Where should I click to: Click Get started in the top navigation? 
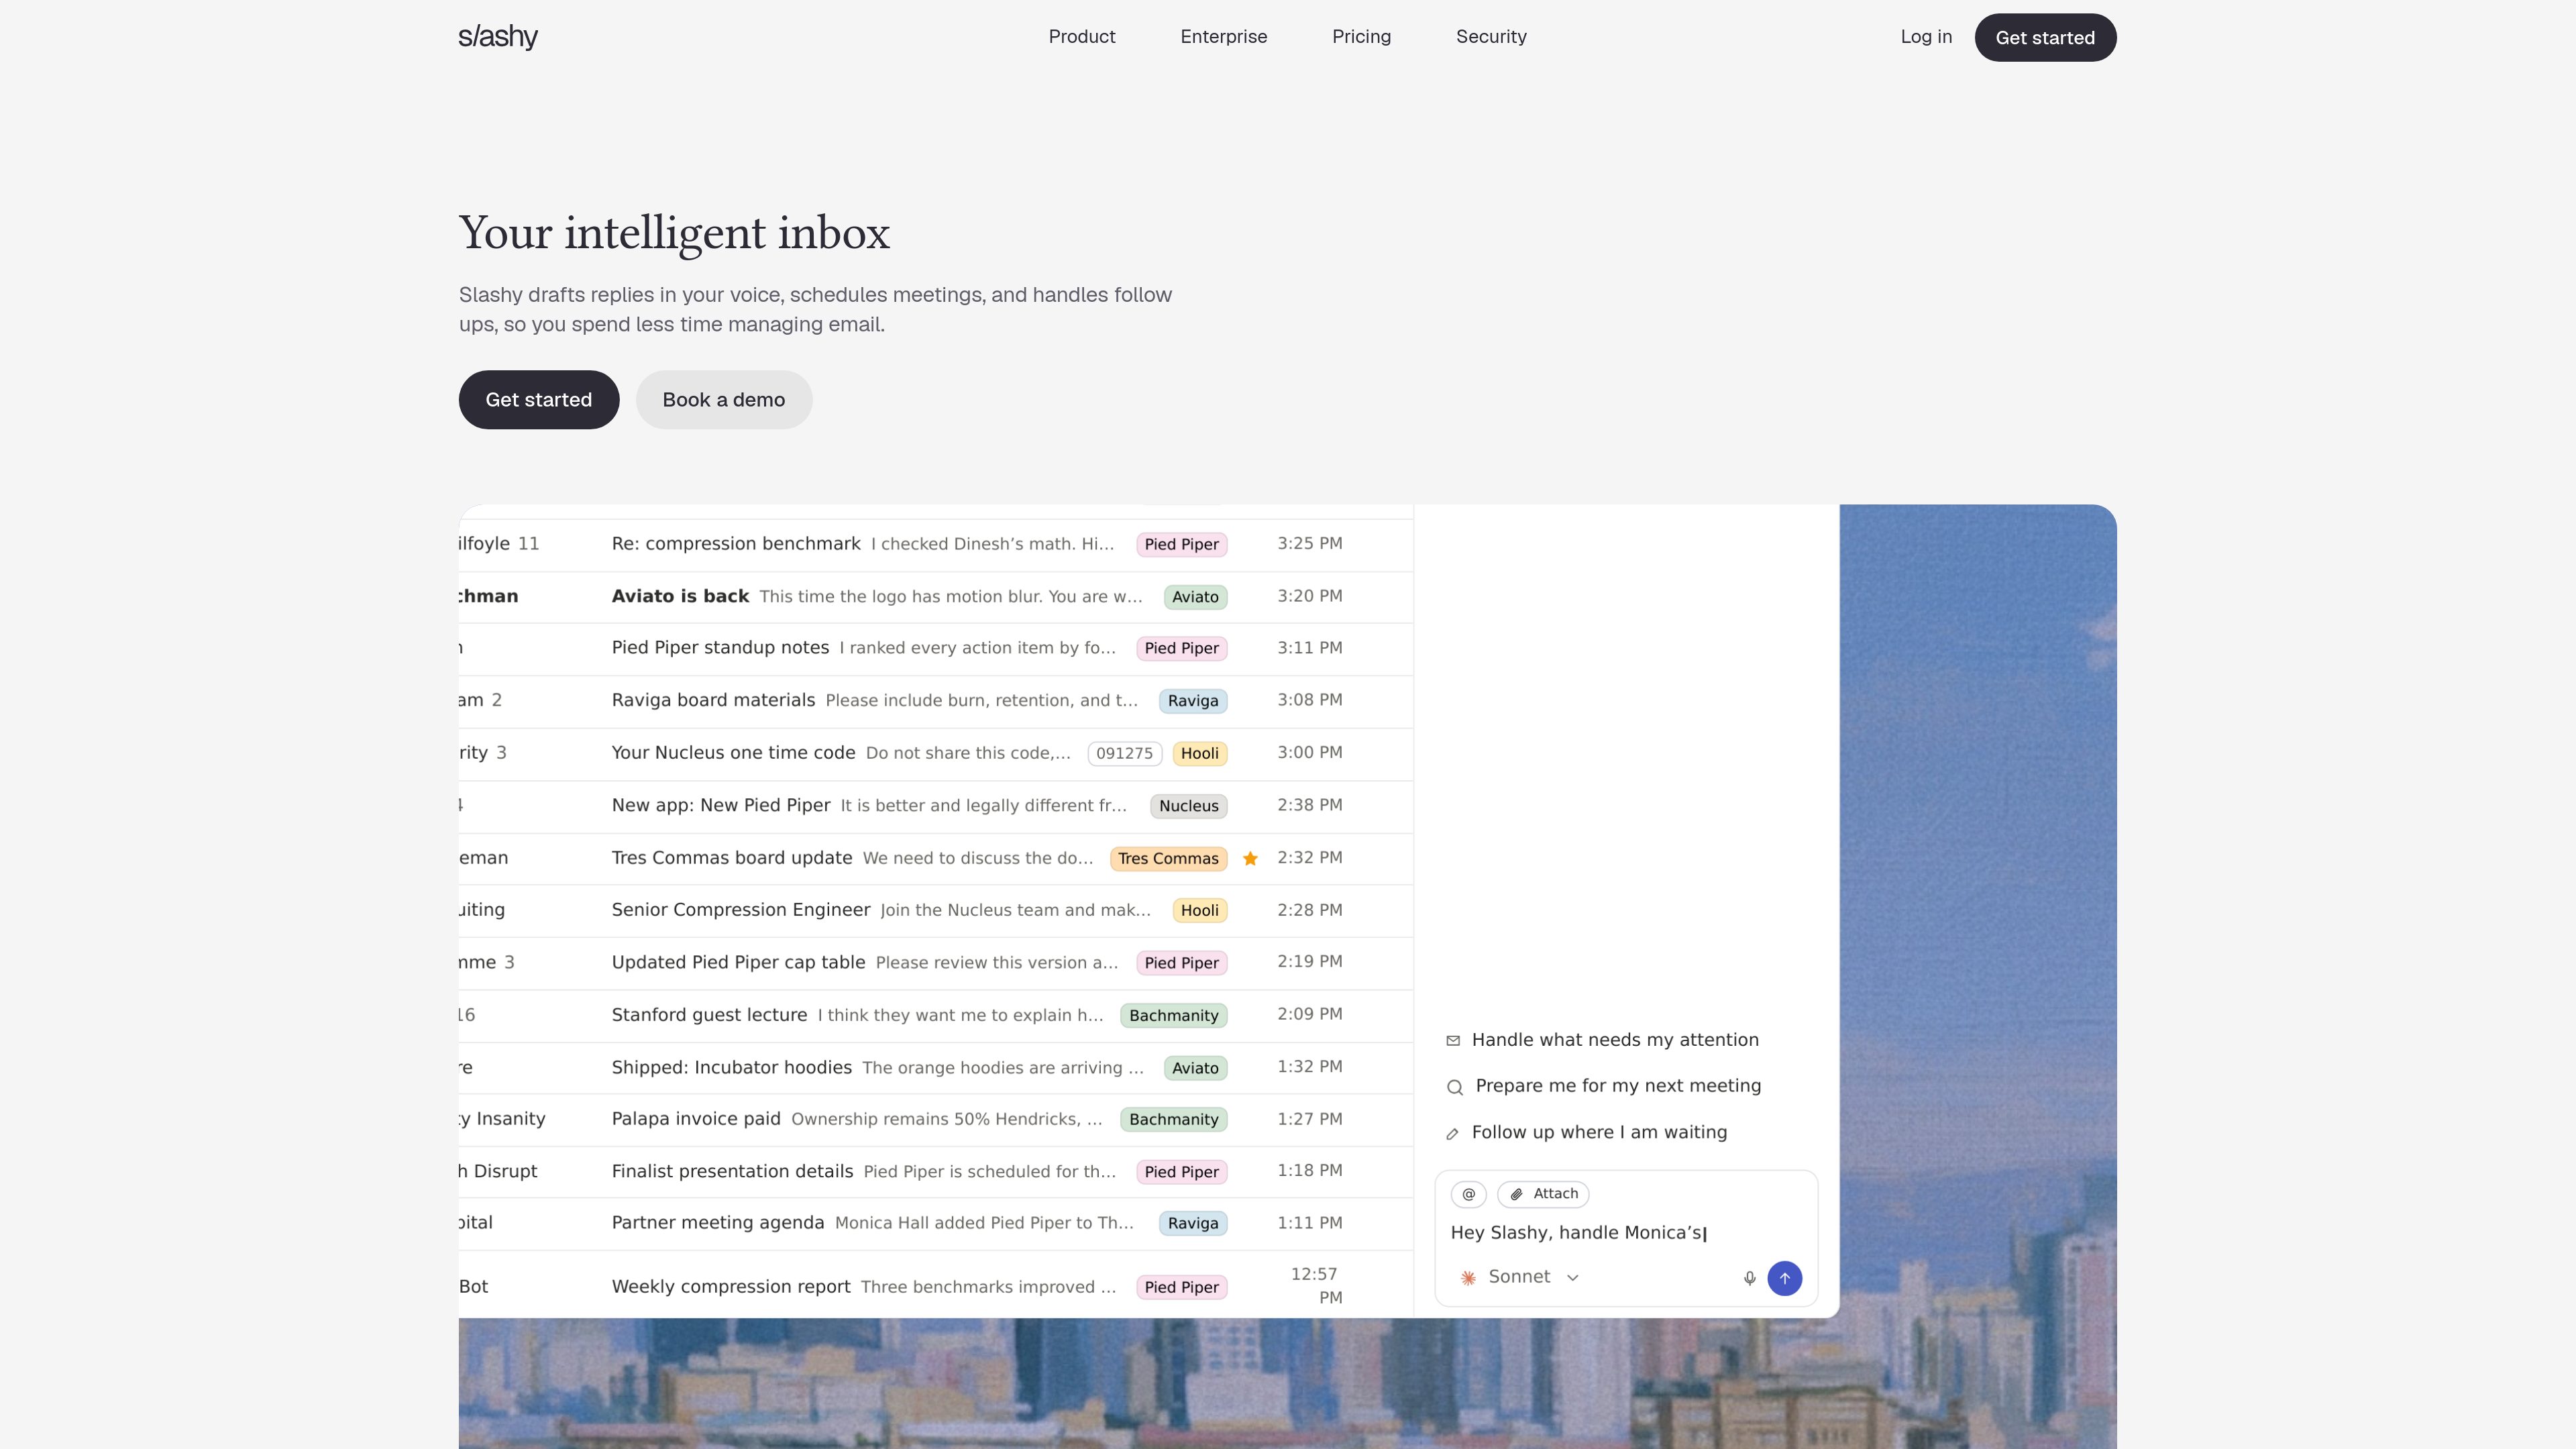pyautogui.click(x=2045, y=37)
